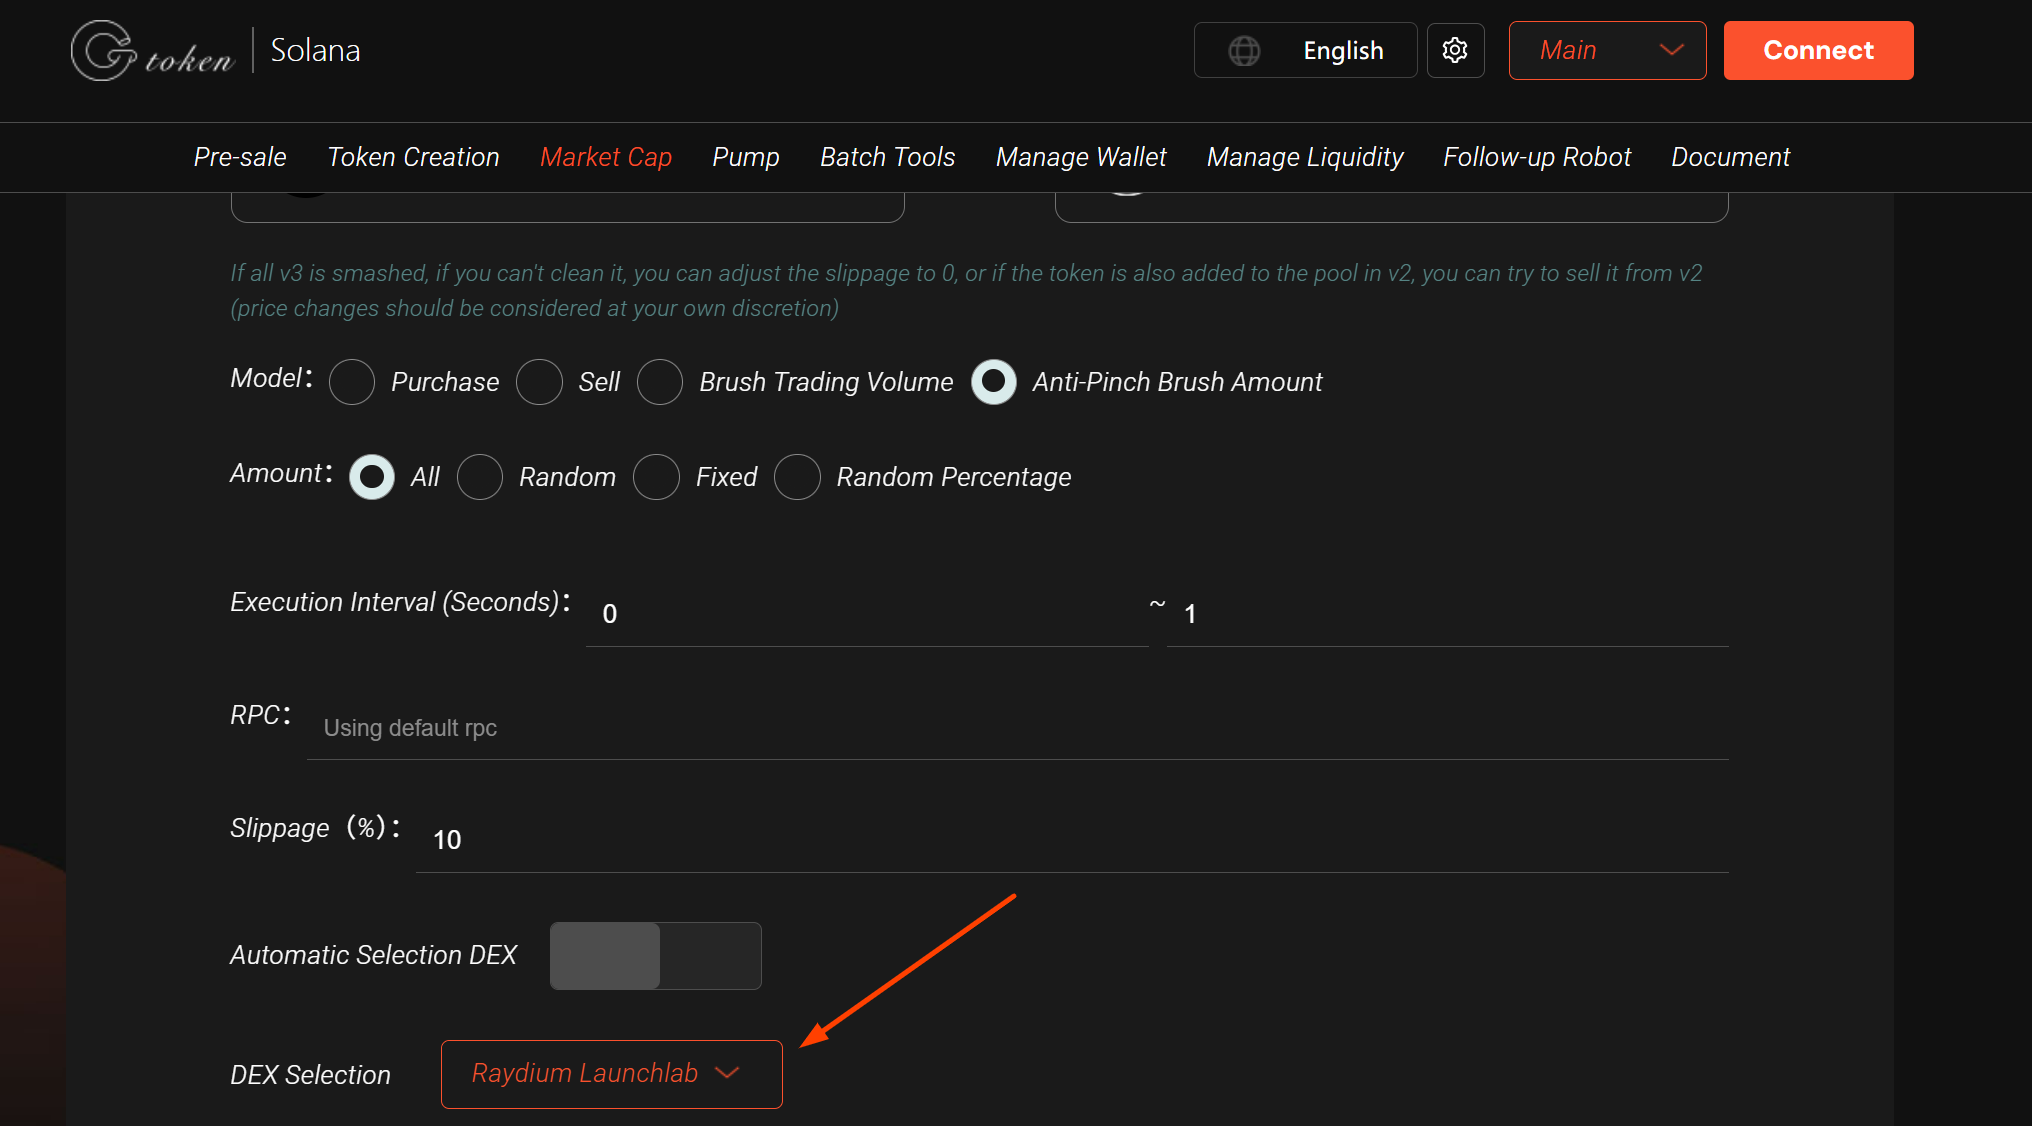Viewport: 2032px width, 1126px height.
Task: Click the Slippage percentage input field
Action: 1072,840
